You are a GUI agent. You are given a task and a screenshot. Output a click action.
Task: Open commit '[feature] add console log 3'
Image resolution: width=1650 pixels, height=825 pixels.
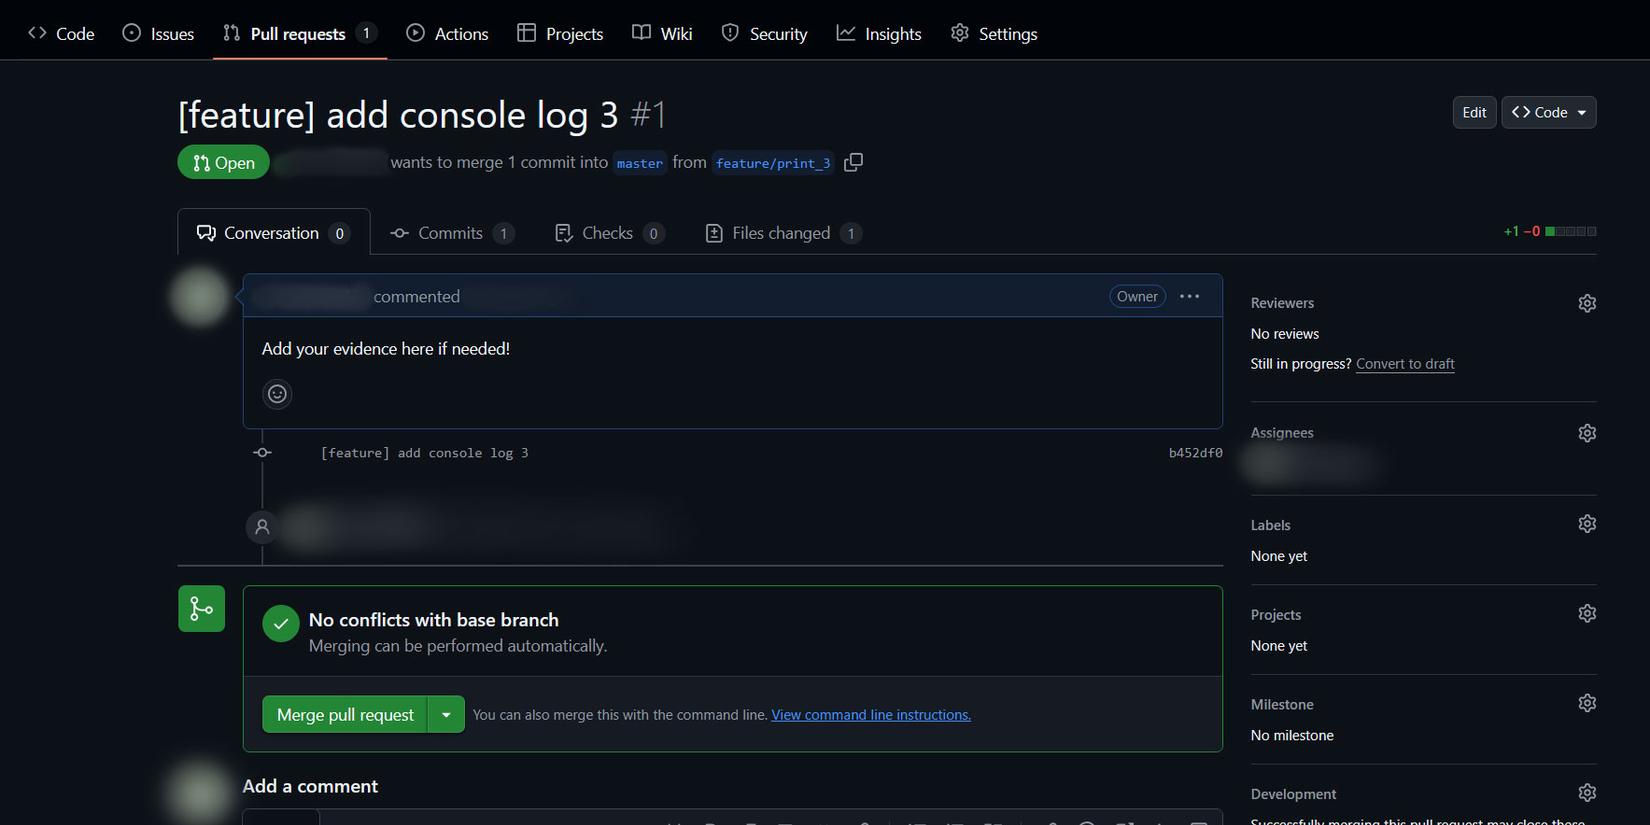point(424,453)
